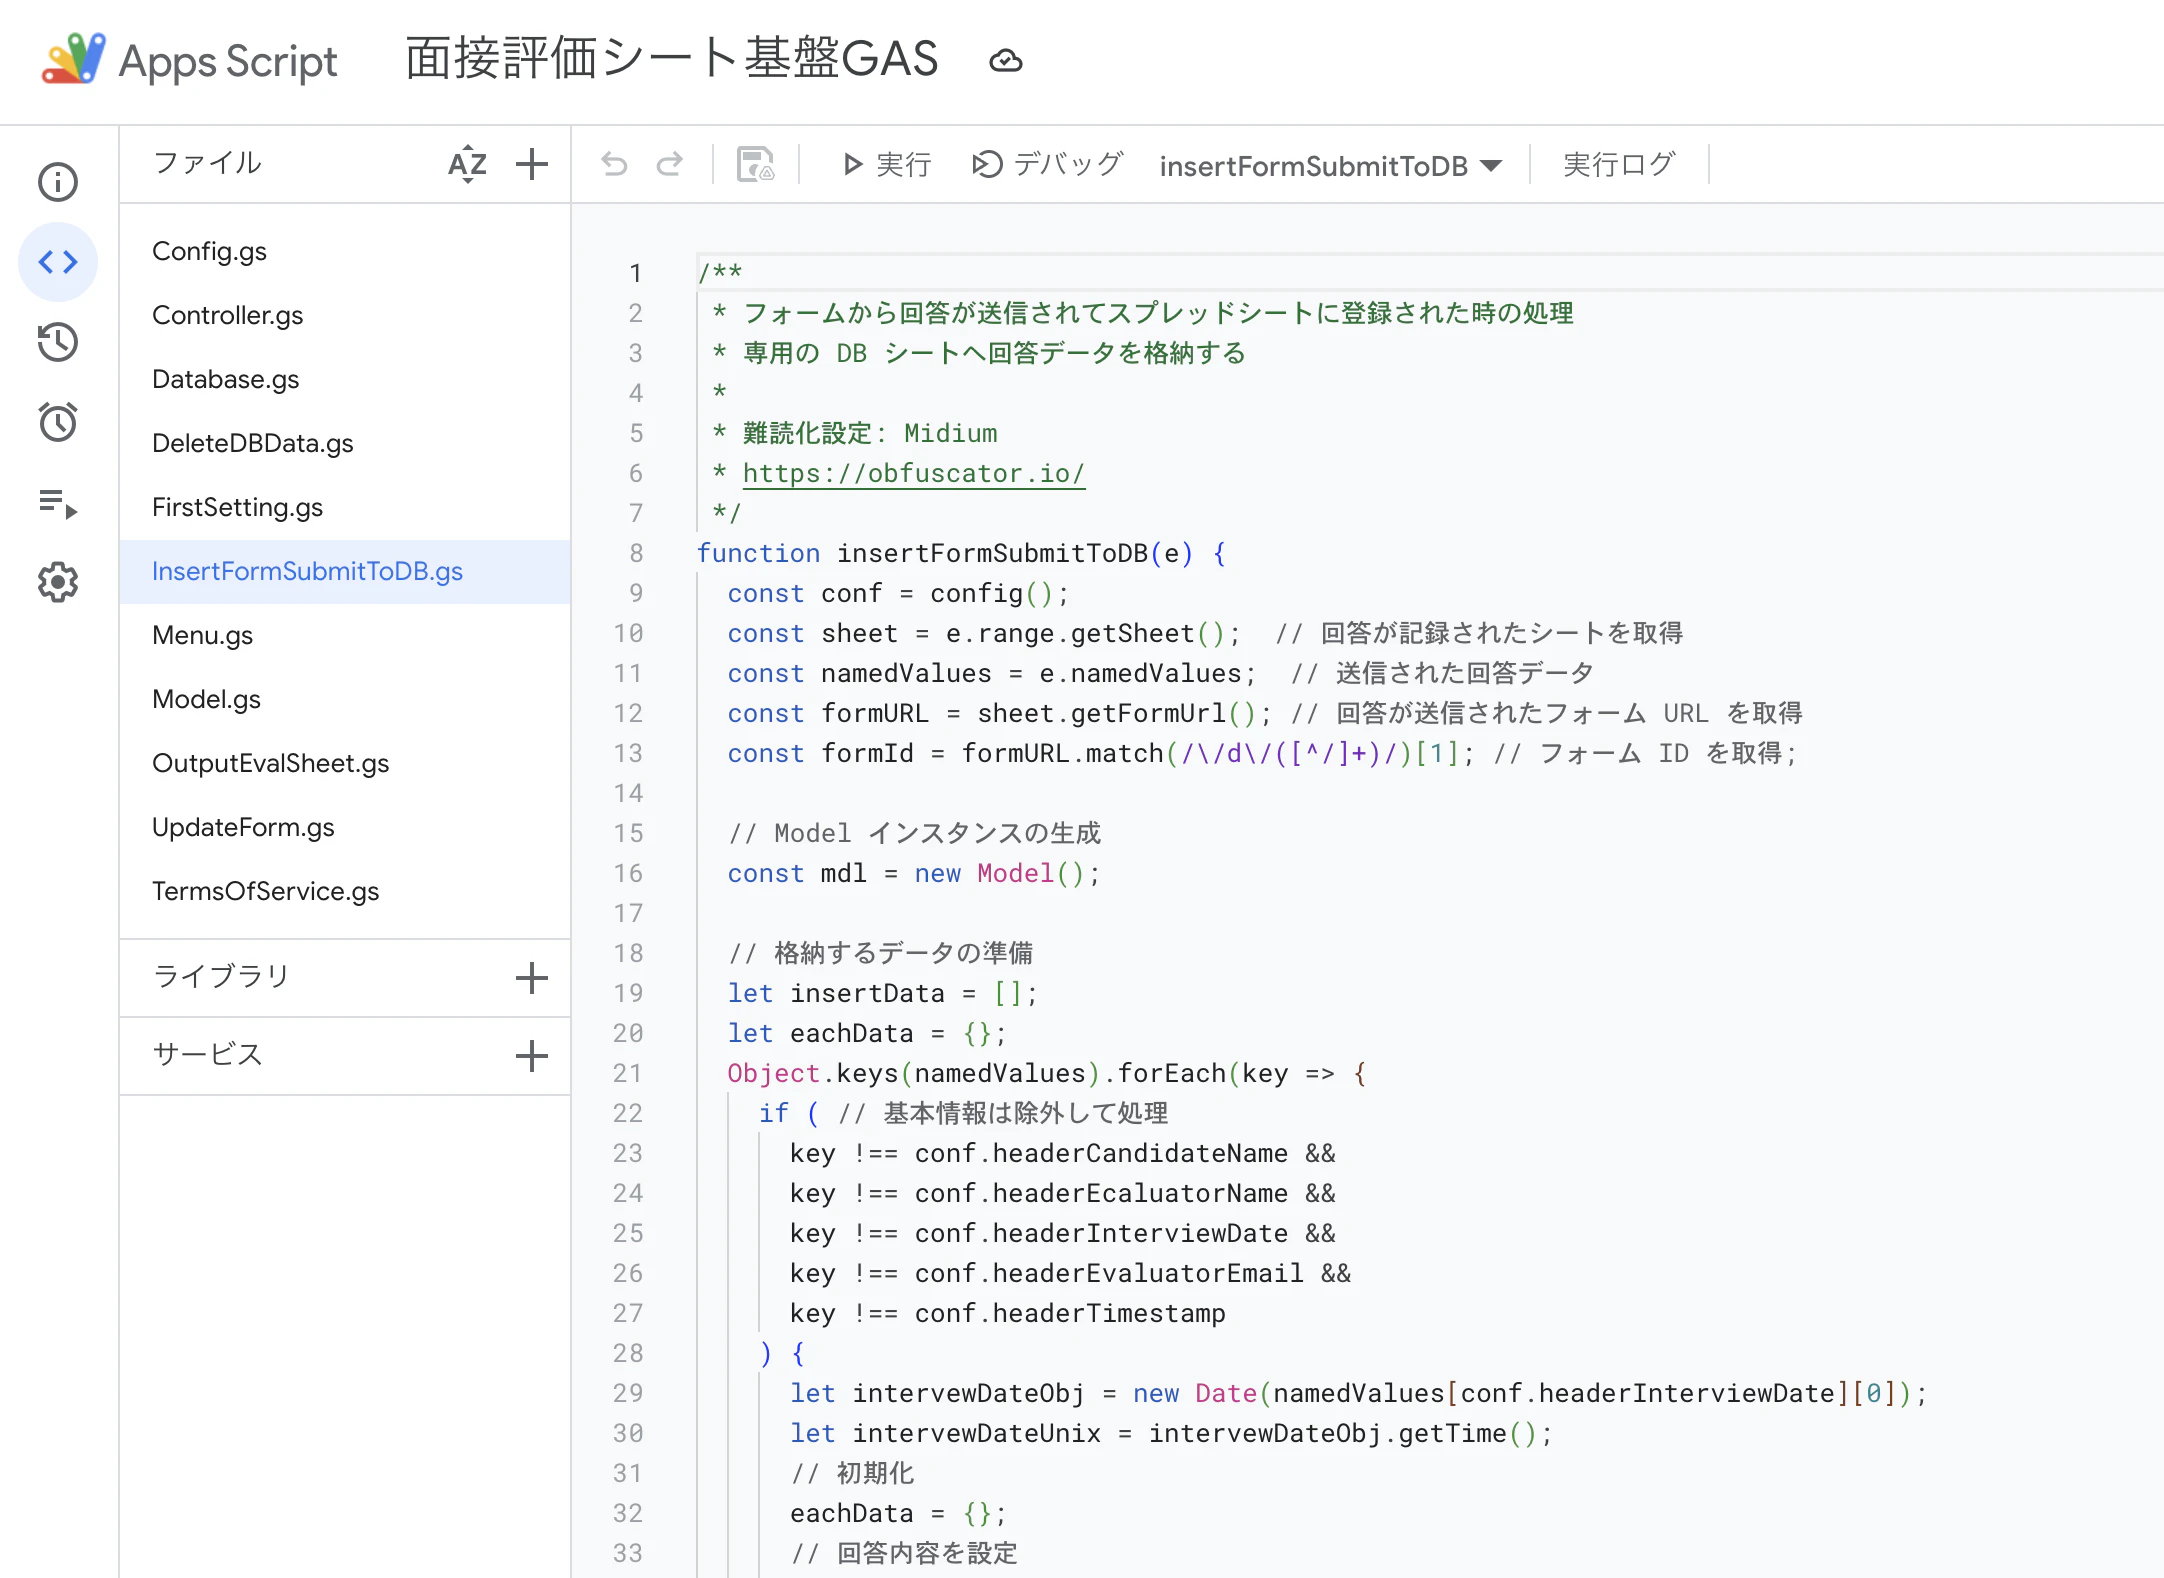This screenshot has width=2164, height=1578.
Task: Click the Redo arrow icon
Action: click(x=670, y=164)
